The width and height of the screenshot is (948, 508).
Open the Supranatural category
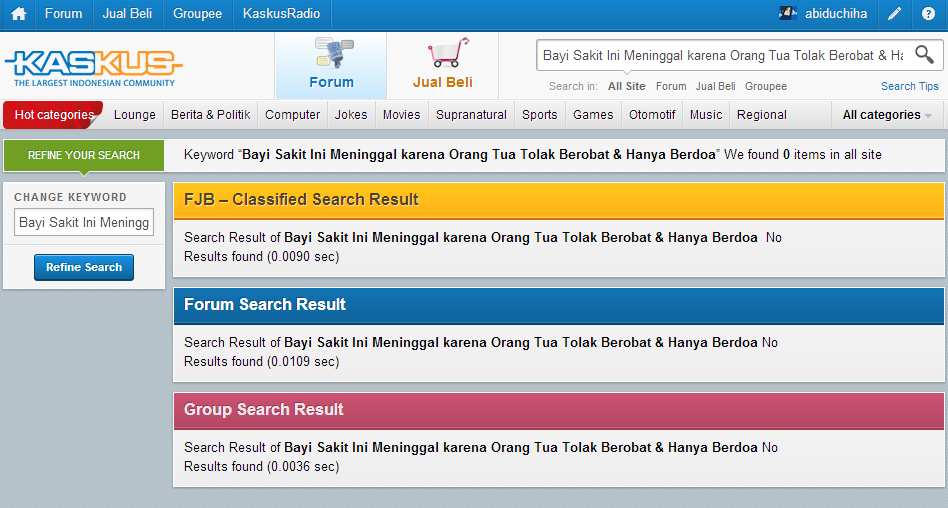(x=472, y=115)
